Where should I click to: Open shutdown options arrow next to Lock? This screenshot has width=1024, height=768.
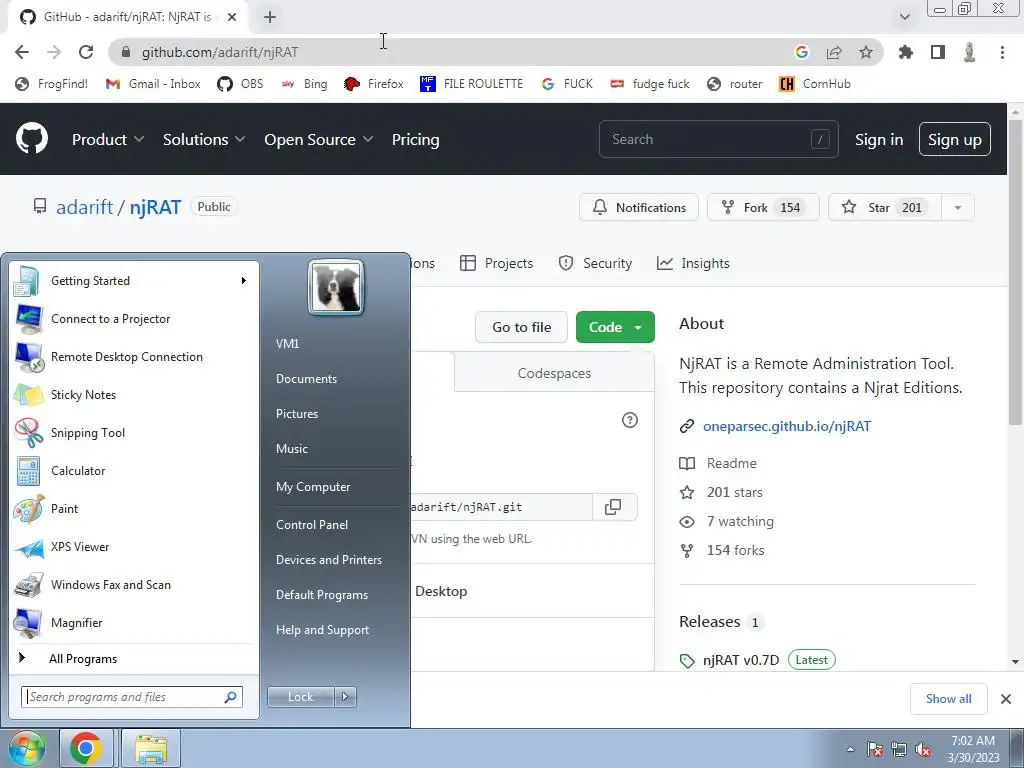[x=345, y=697]
